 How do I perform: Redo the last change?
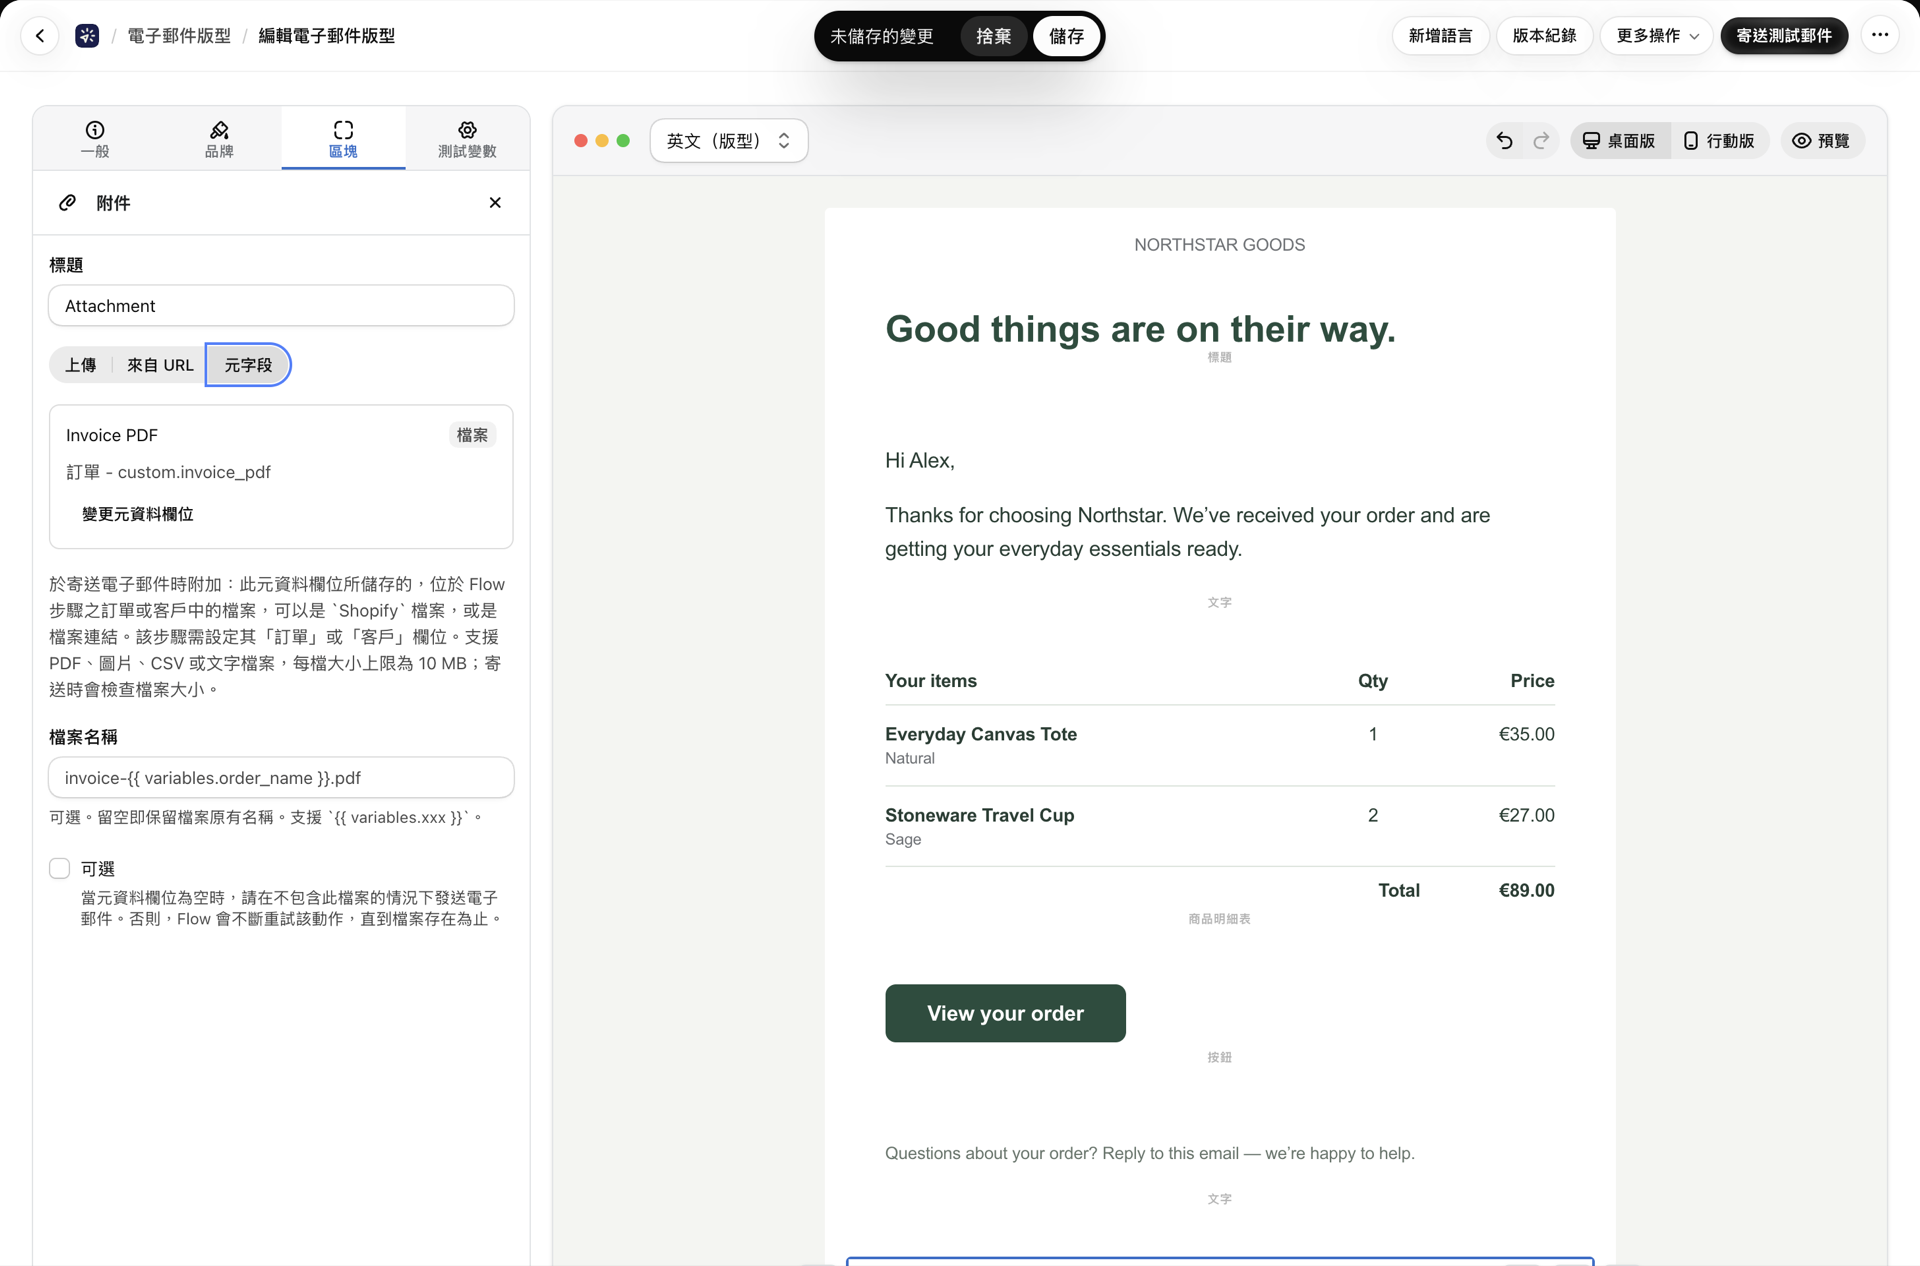click(1541, 141)
